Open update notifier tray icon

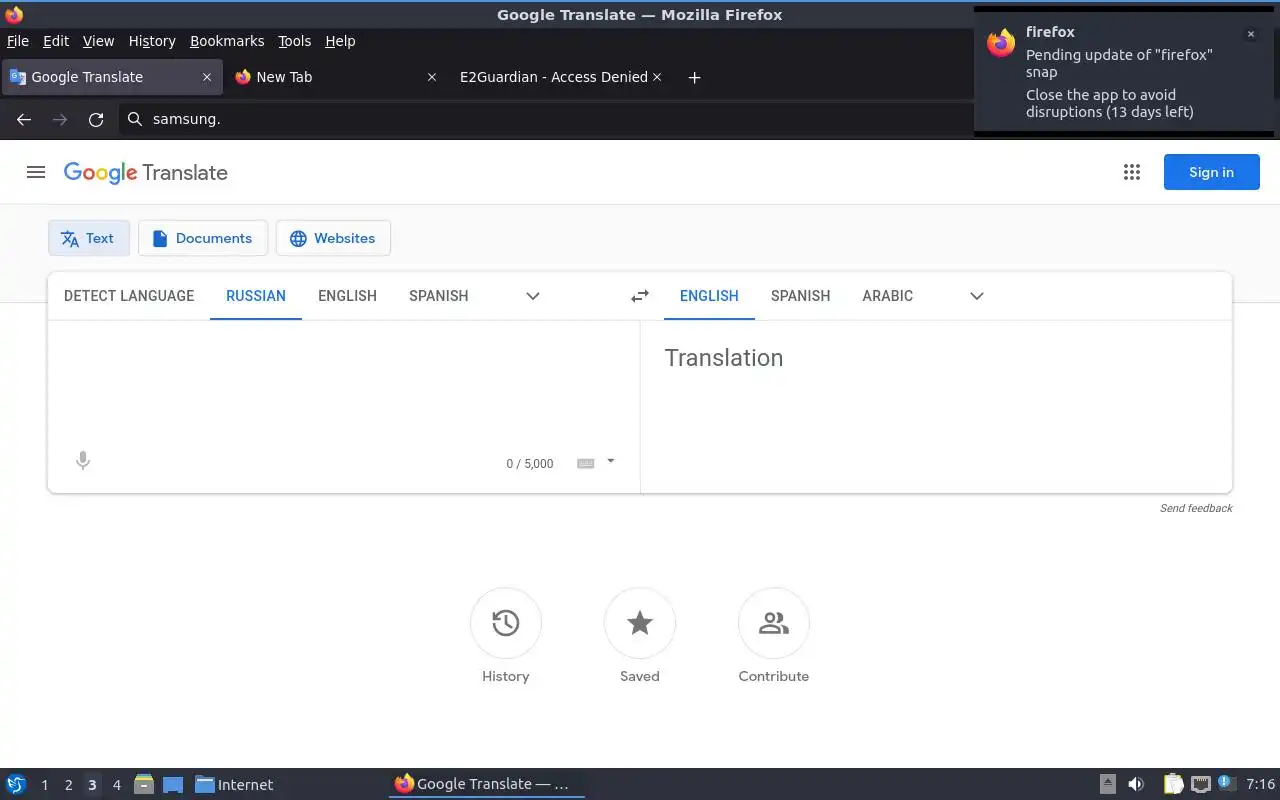1227,783
